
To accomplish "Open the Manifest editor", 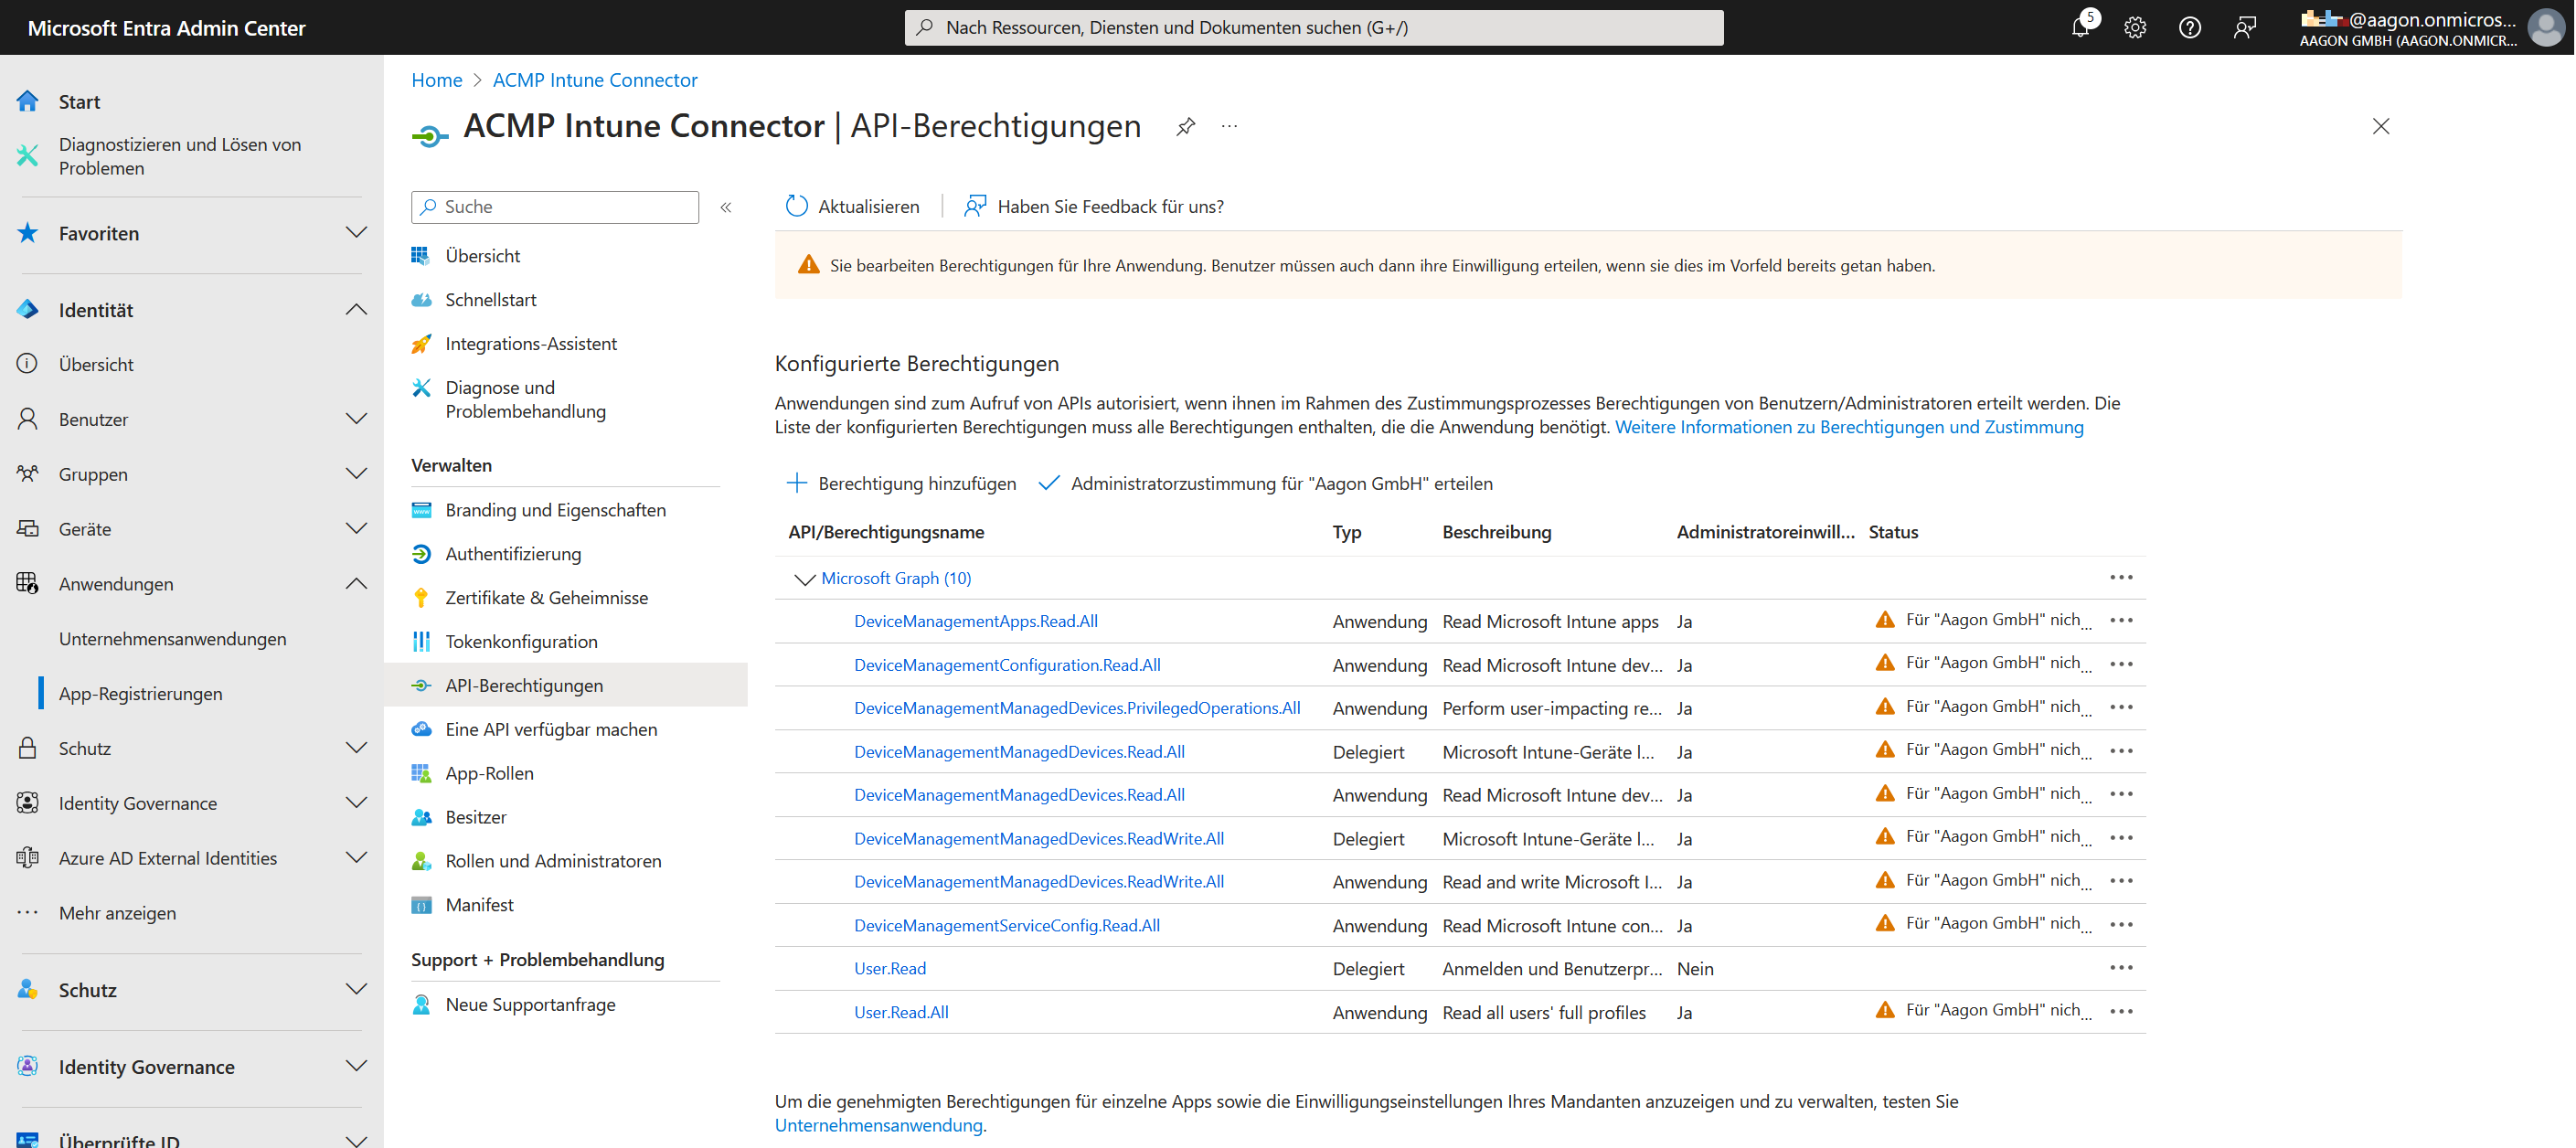I will (x=480, y=904).
